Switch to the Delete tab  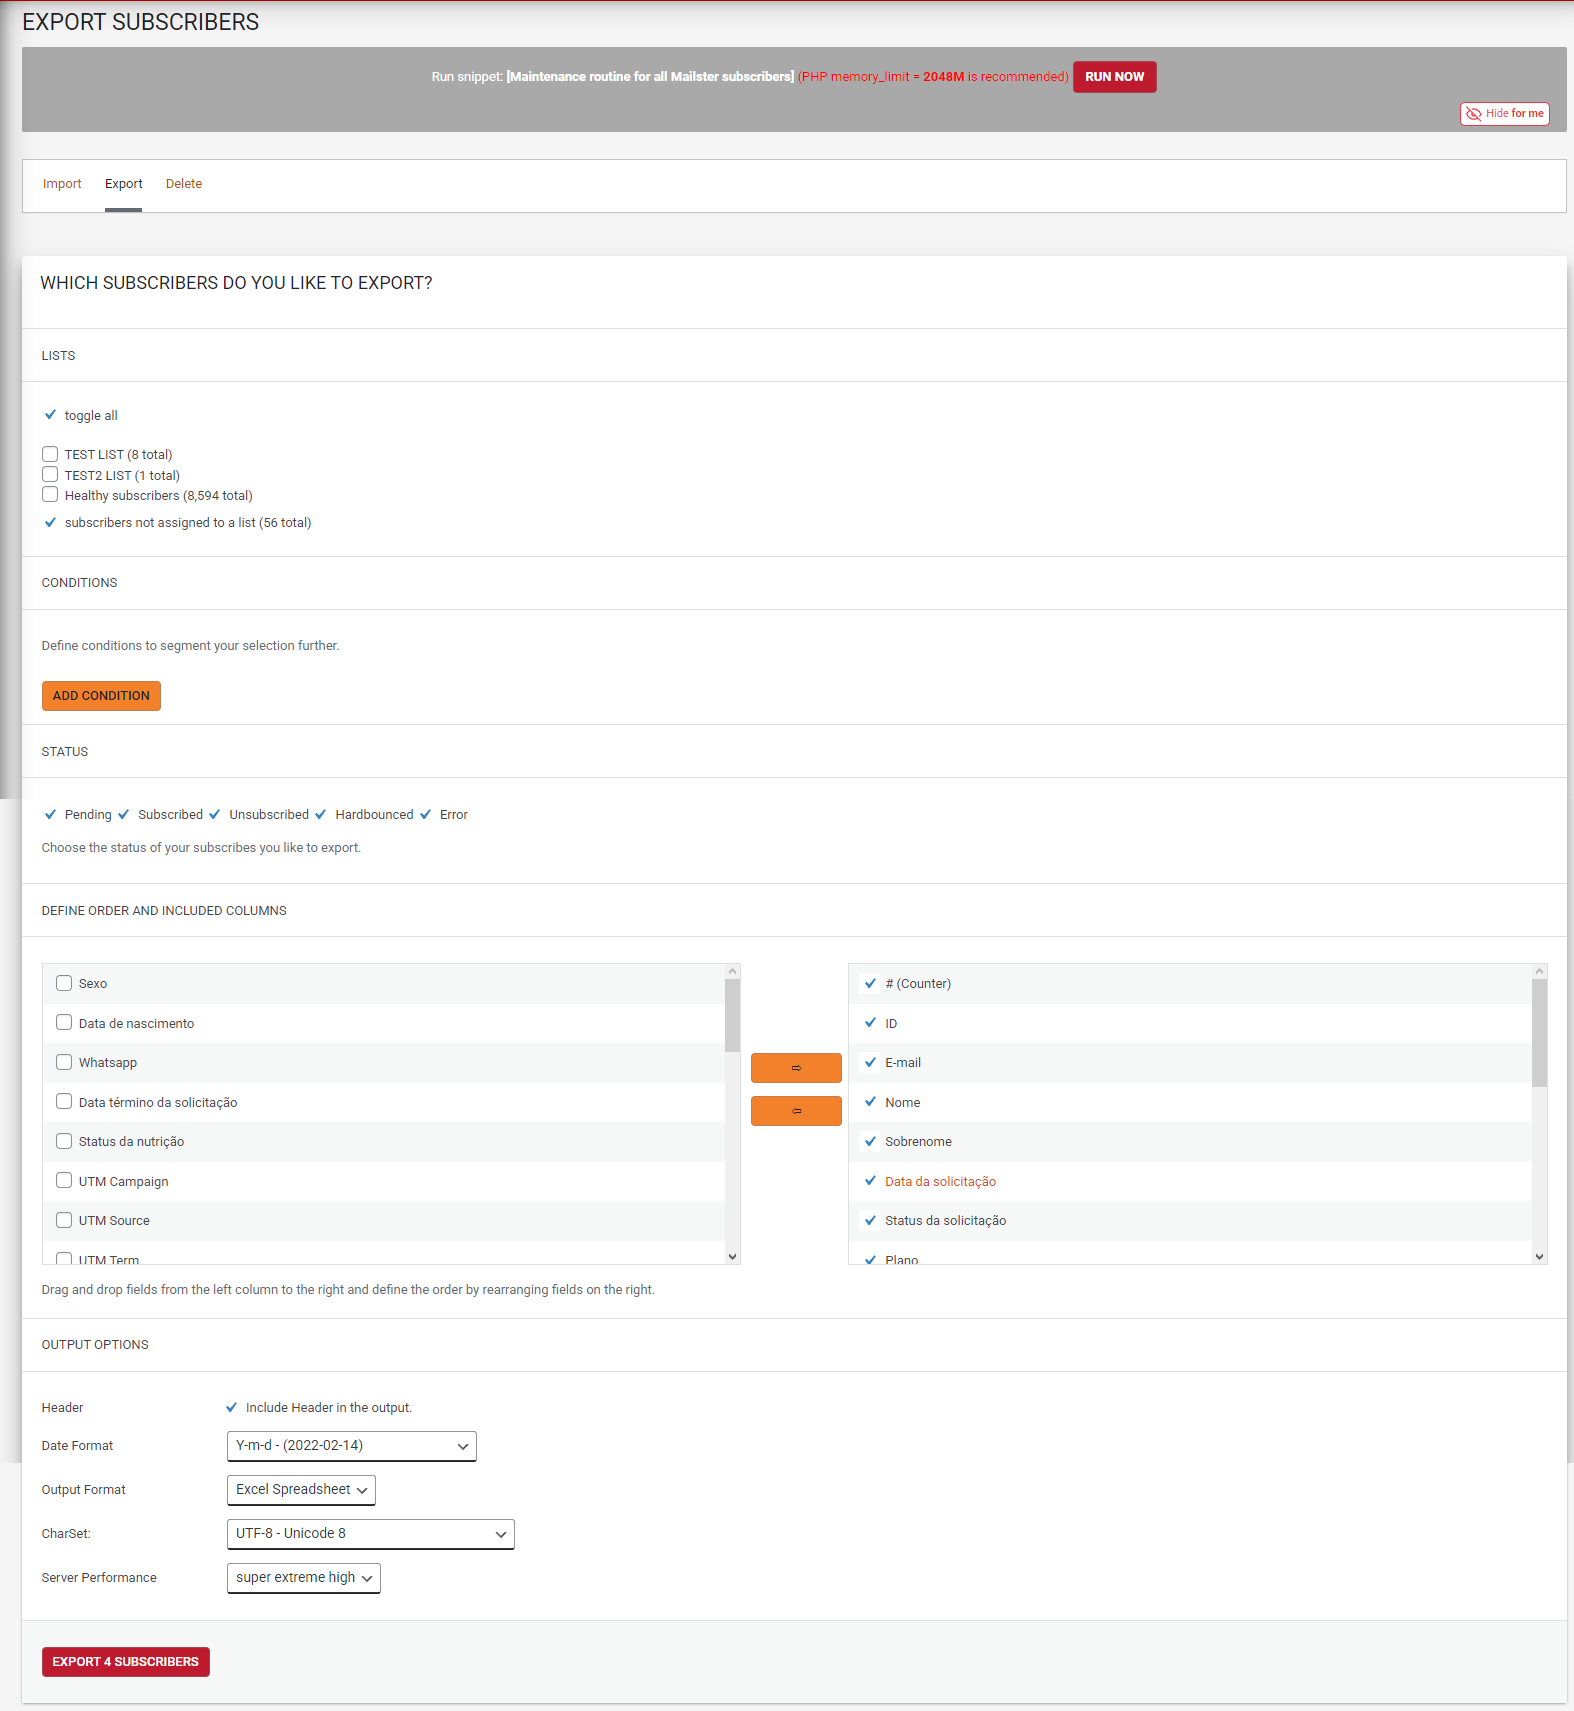point(184,184)
